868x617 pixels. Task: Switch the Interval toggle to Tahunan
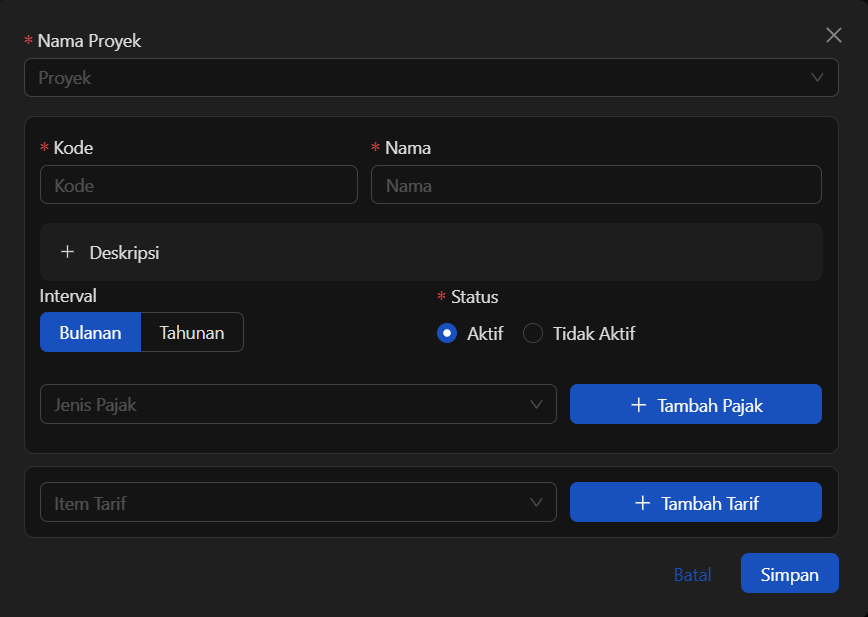(x=192, y=332)
